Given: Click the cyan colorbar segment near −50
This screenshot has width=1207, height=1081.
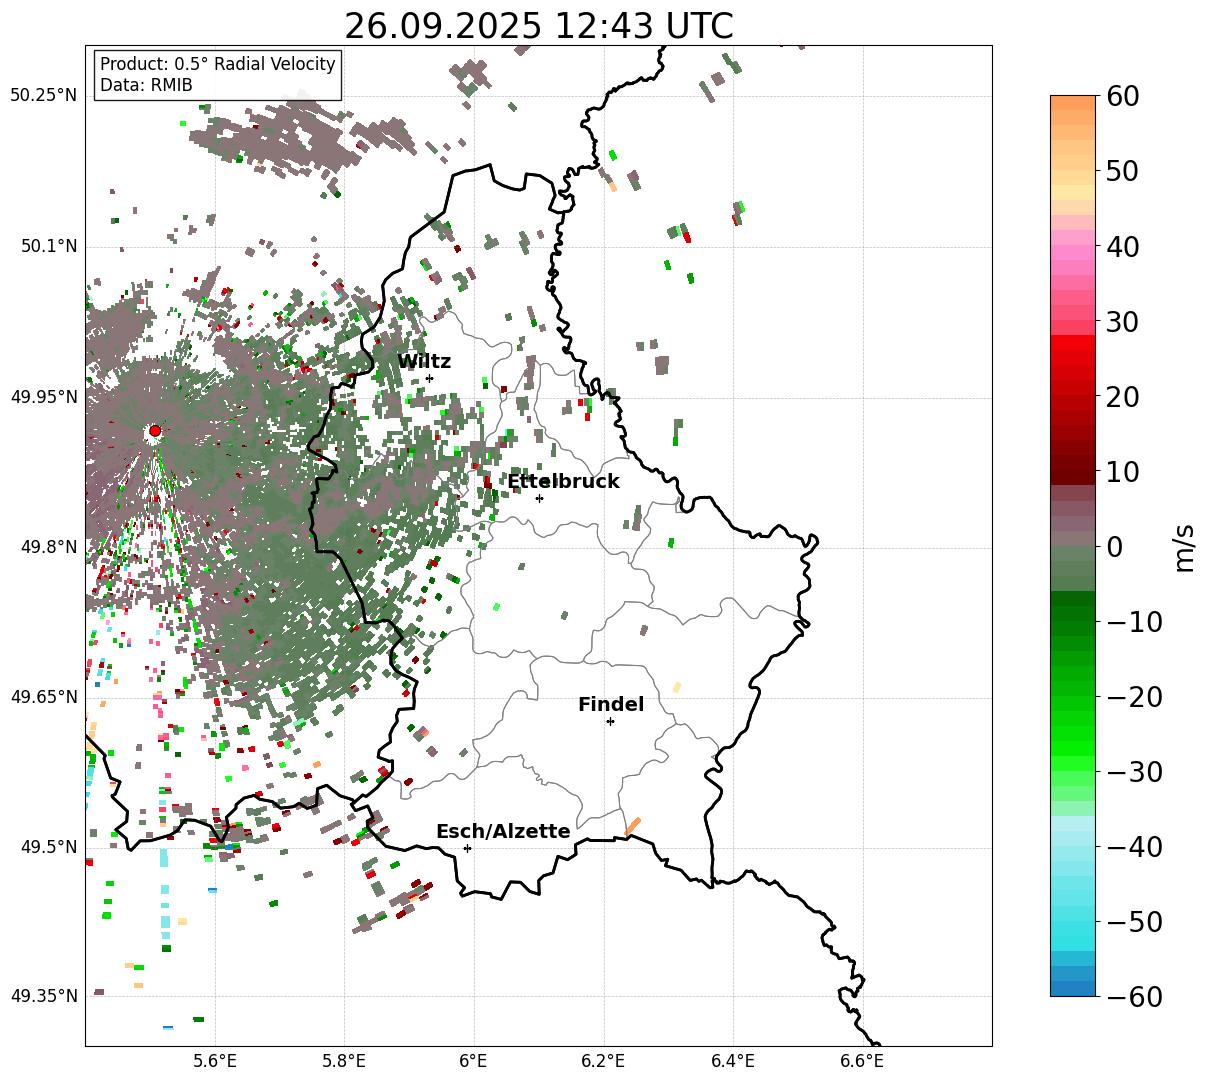Looking at the screenshot, I should click(1073, 922).
